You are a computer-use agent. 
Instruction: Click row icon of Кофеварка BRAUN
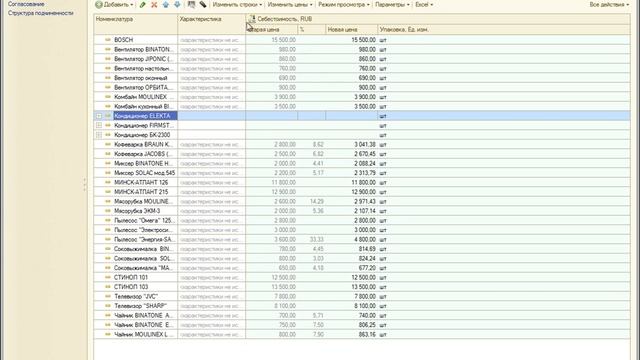[108, 144]
